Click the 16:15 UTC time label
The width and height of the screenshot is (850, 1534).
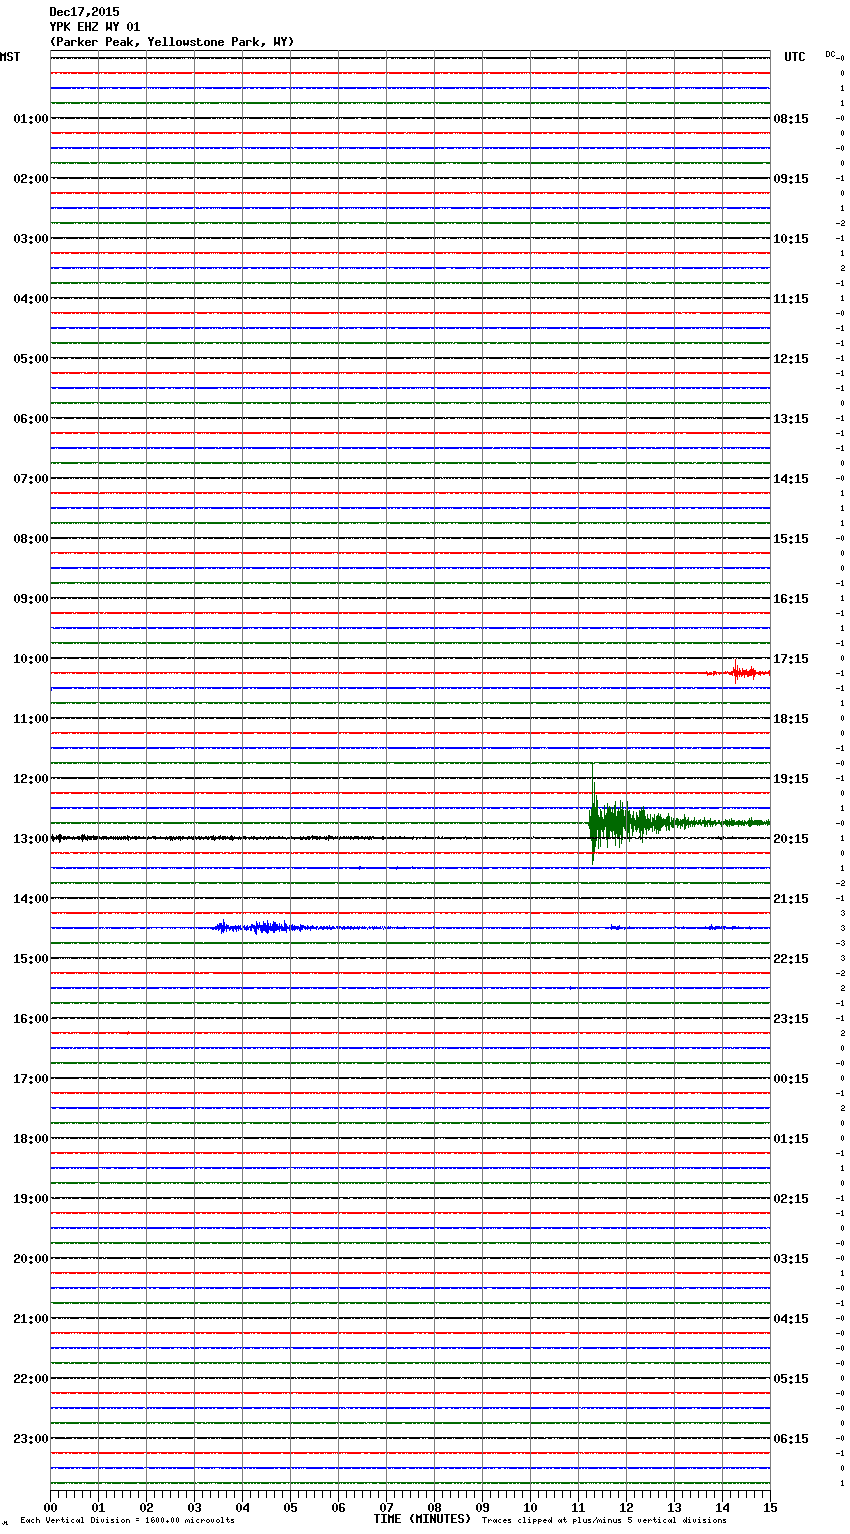pos(791,599)
